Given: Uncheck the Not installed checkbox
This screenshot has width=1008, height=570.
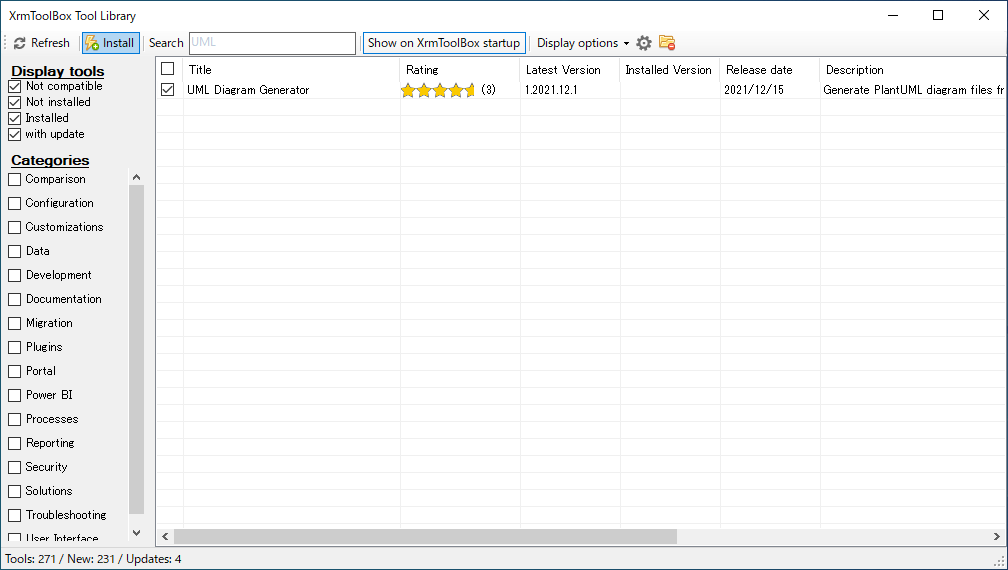Looking at the screenshot, I should [15, 102].
